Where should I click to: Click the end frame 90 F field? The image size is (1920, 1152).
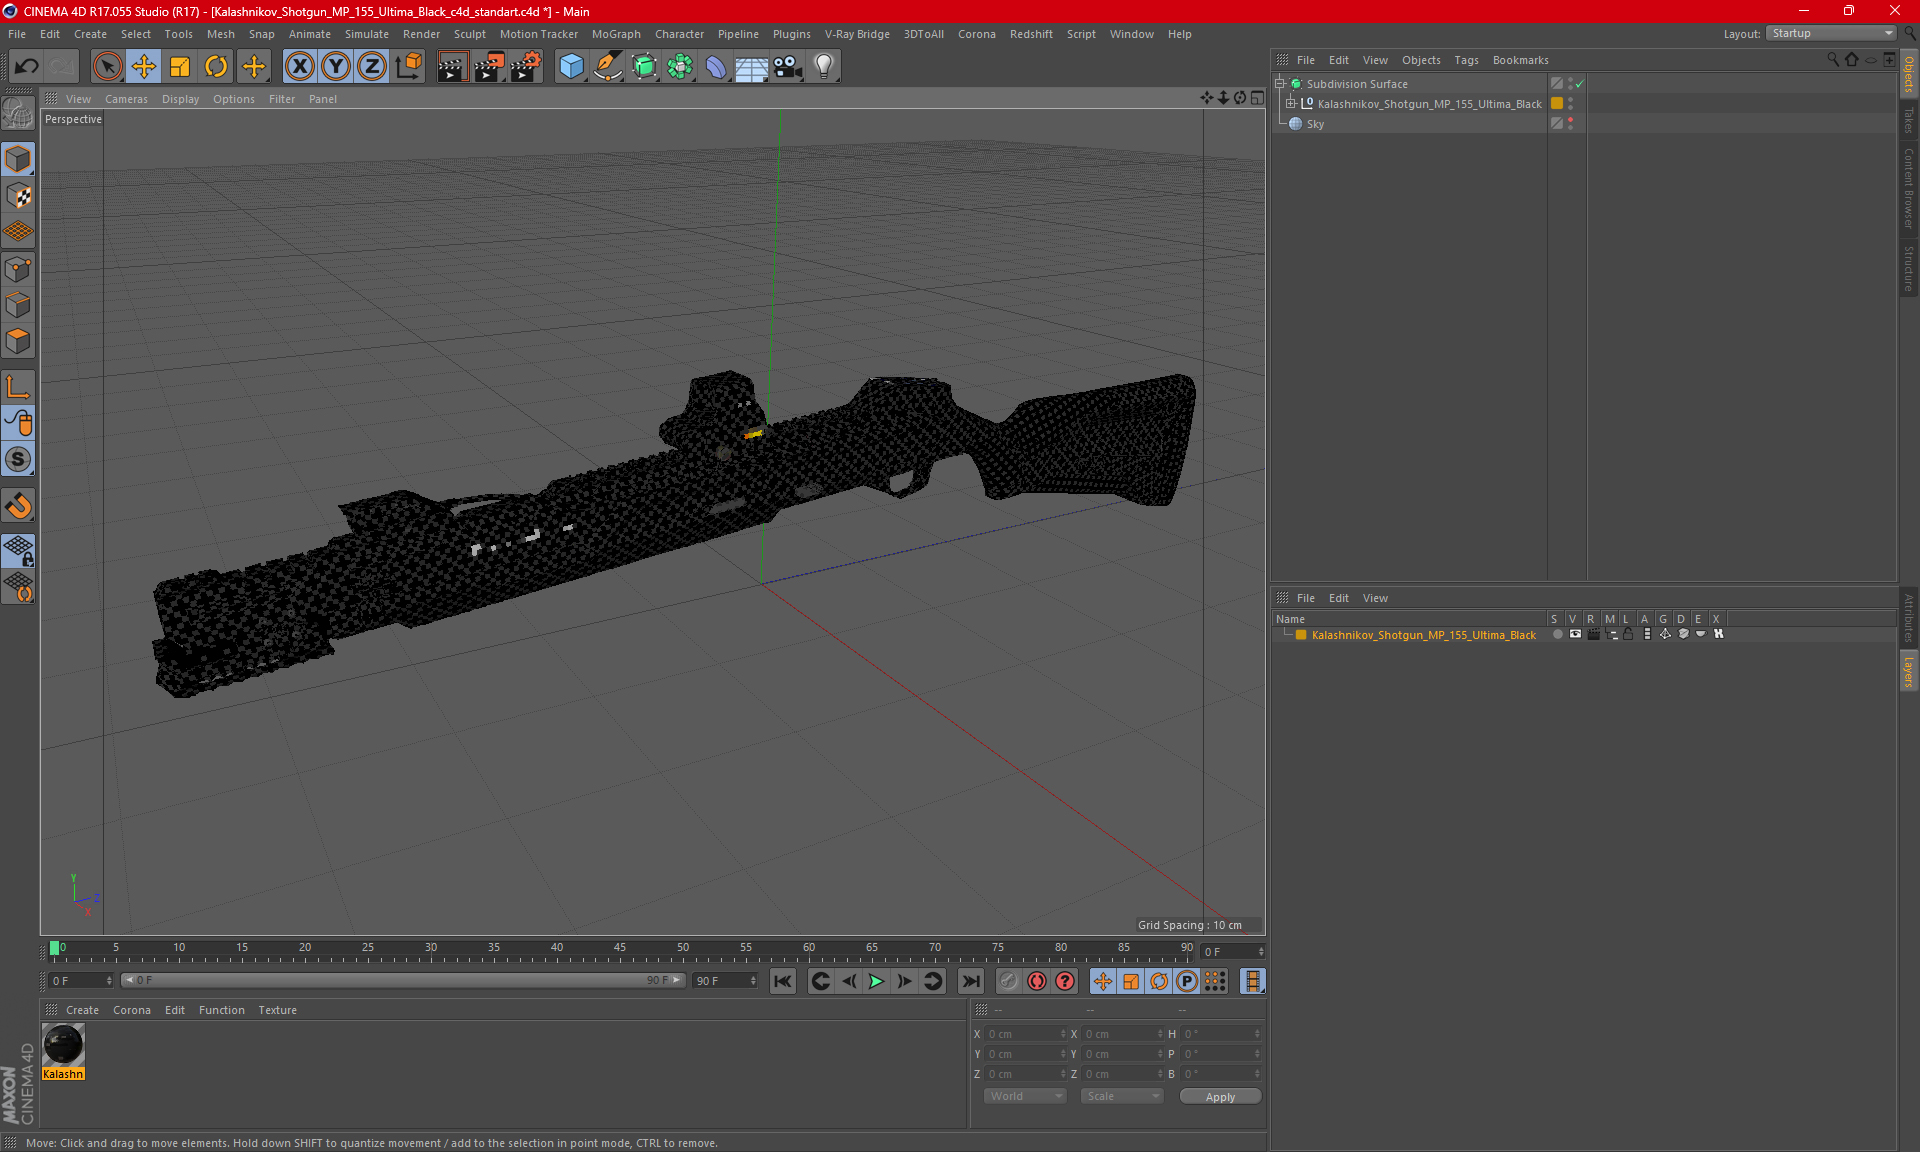pos(726,981)
